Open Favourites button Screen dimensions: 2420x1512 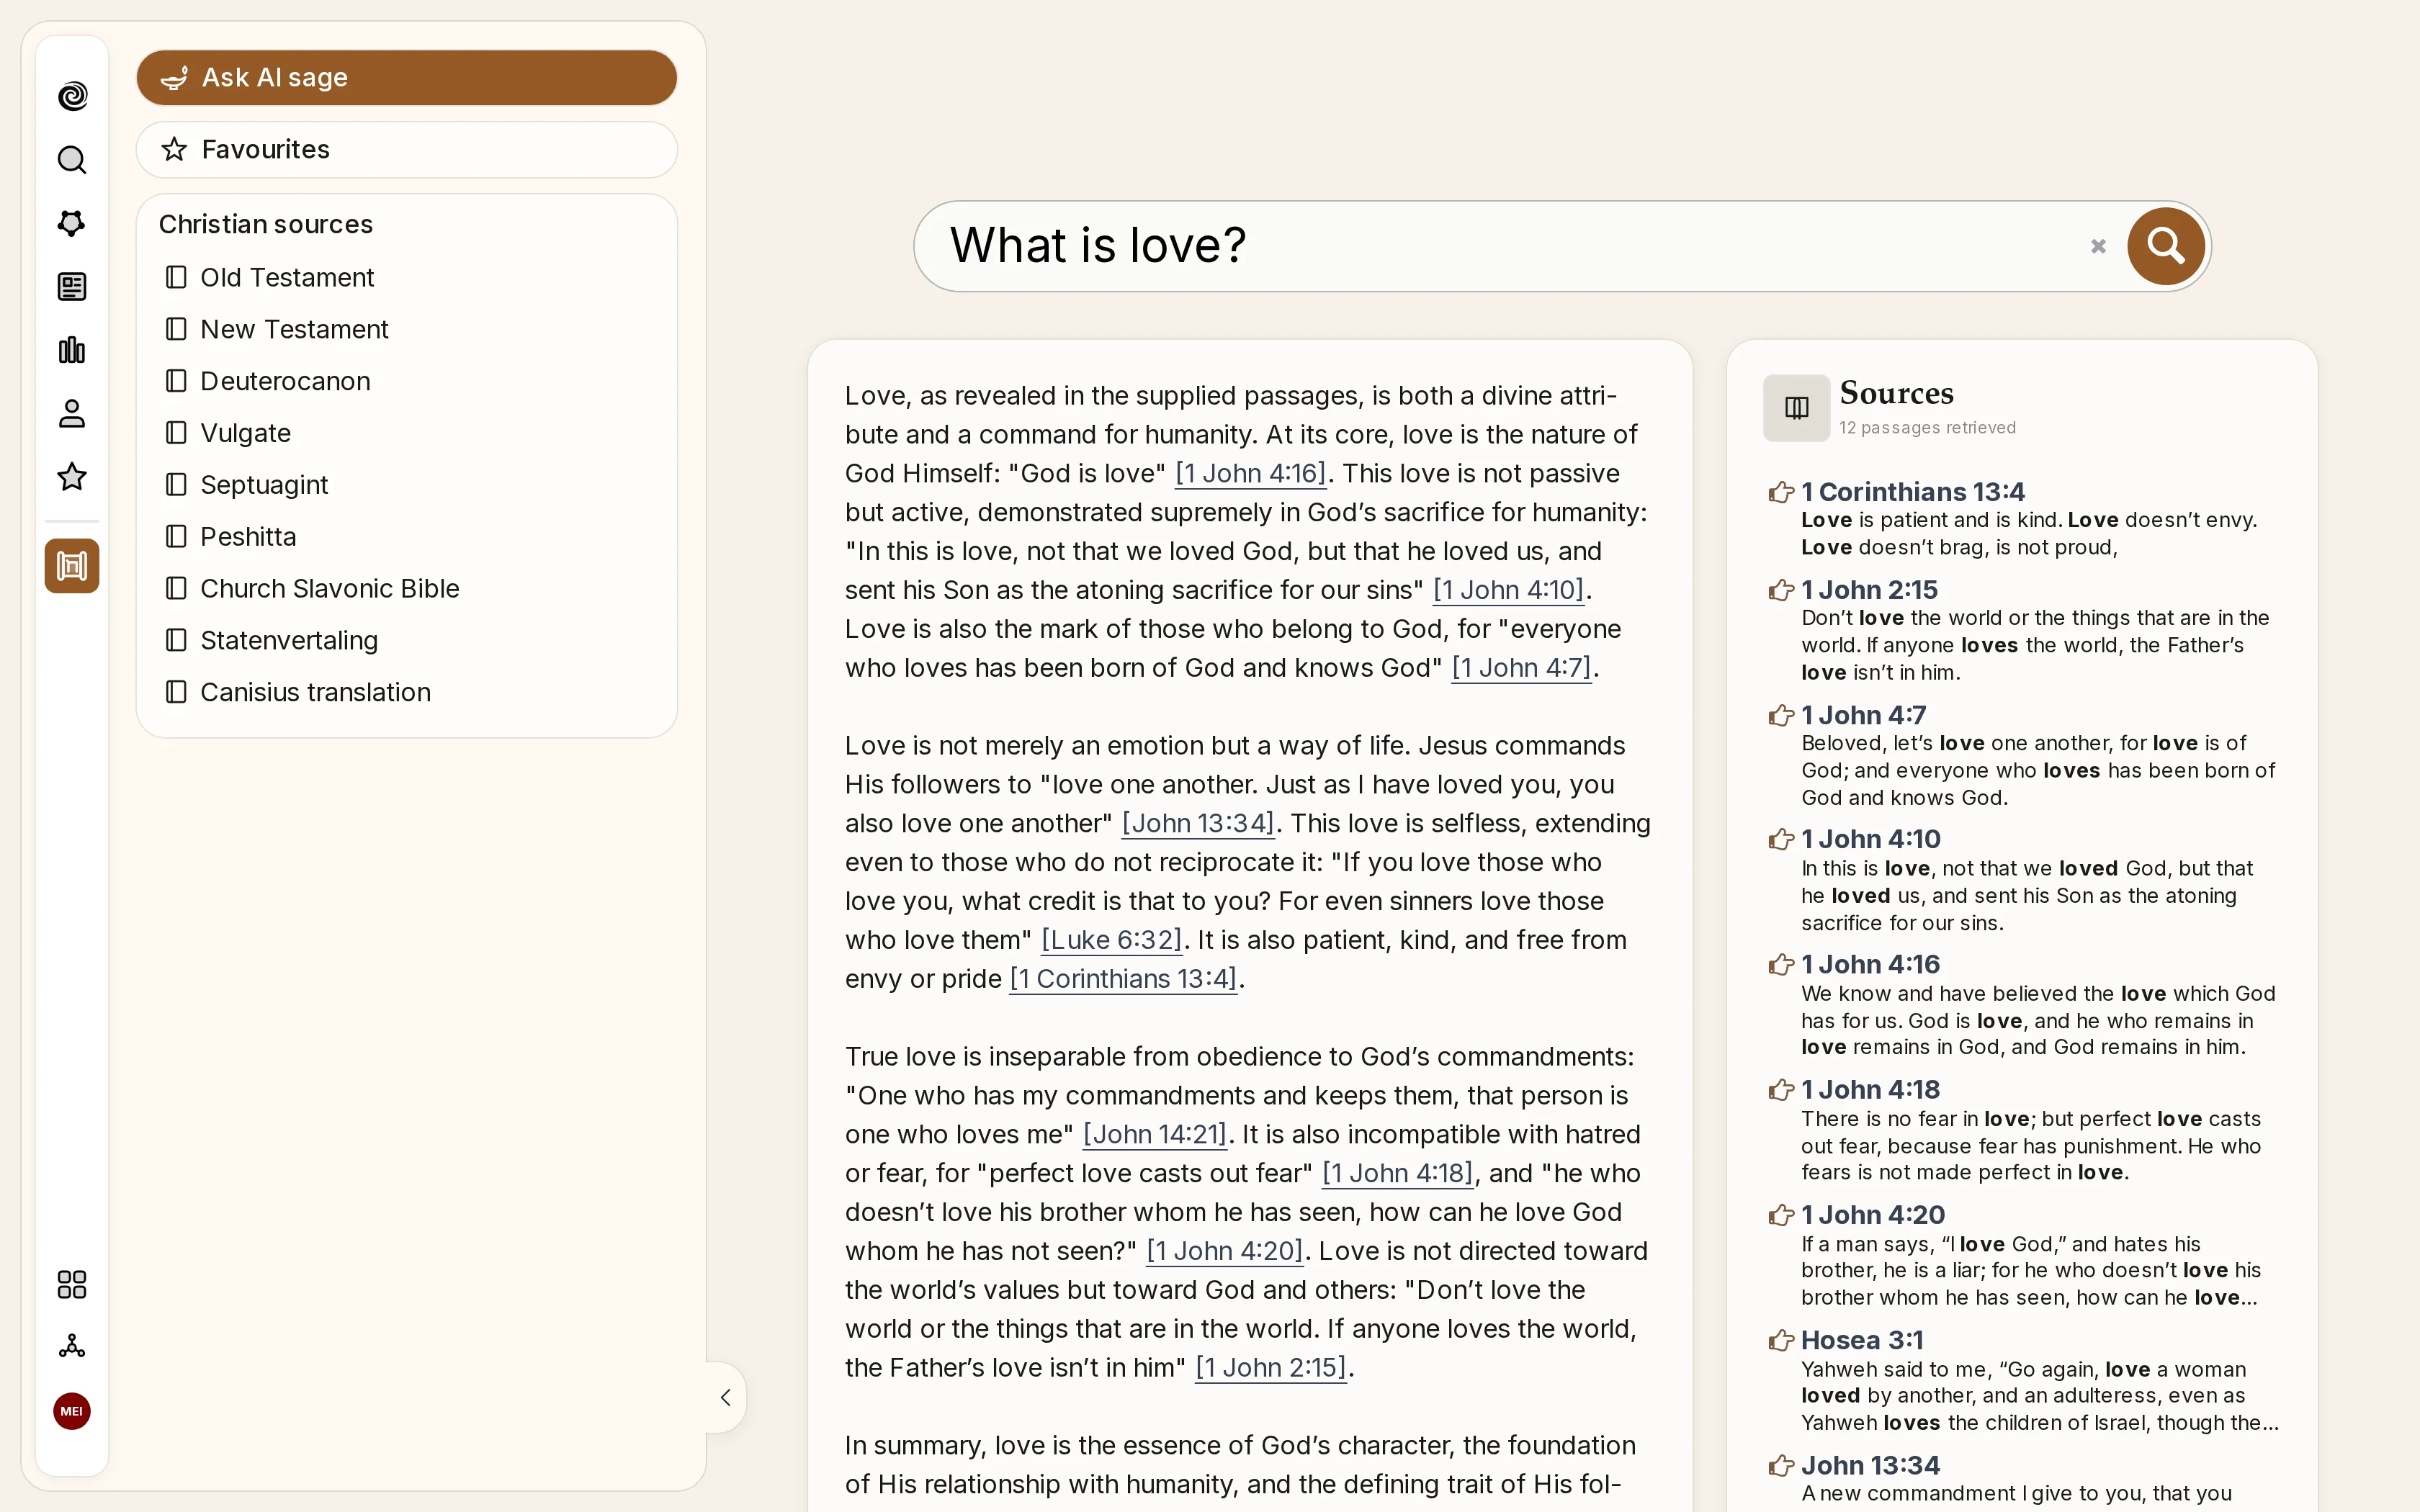coord(407,150)
